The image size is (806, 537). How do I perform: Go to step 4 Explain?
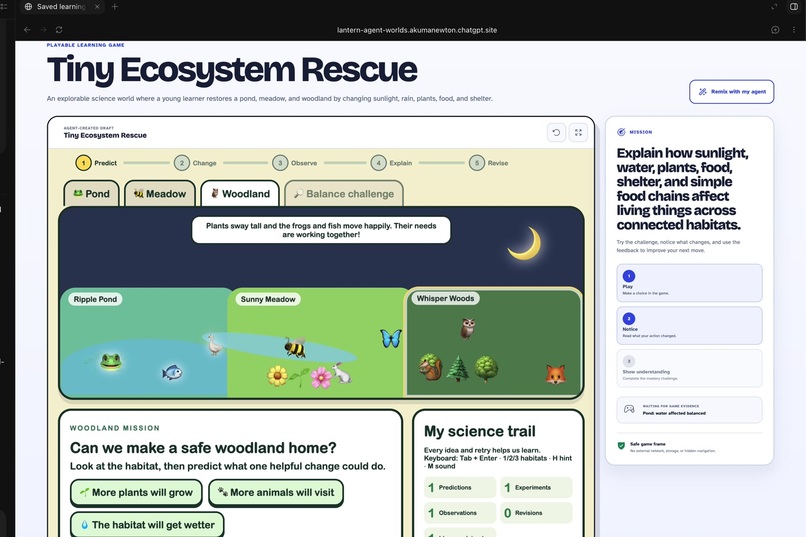392,163
